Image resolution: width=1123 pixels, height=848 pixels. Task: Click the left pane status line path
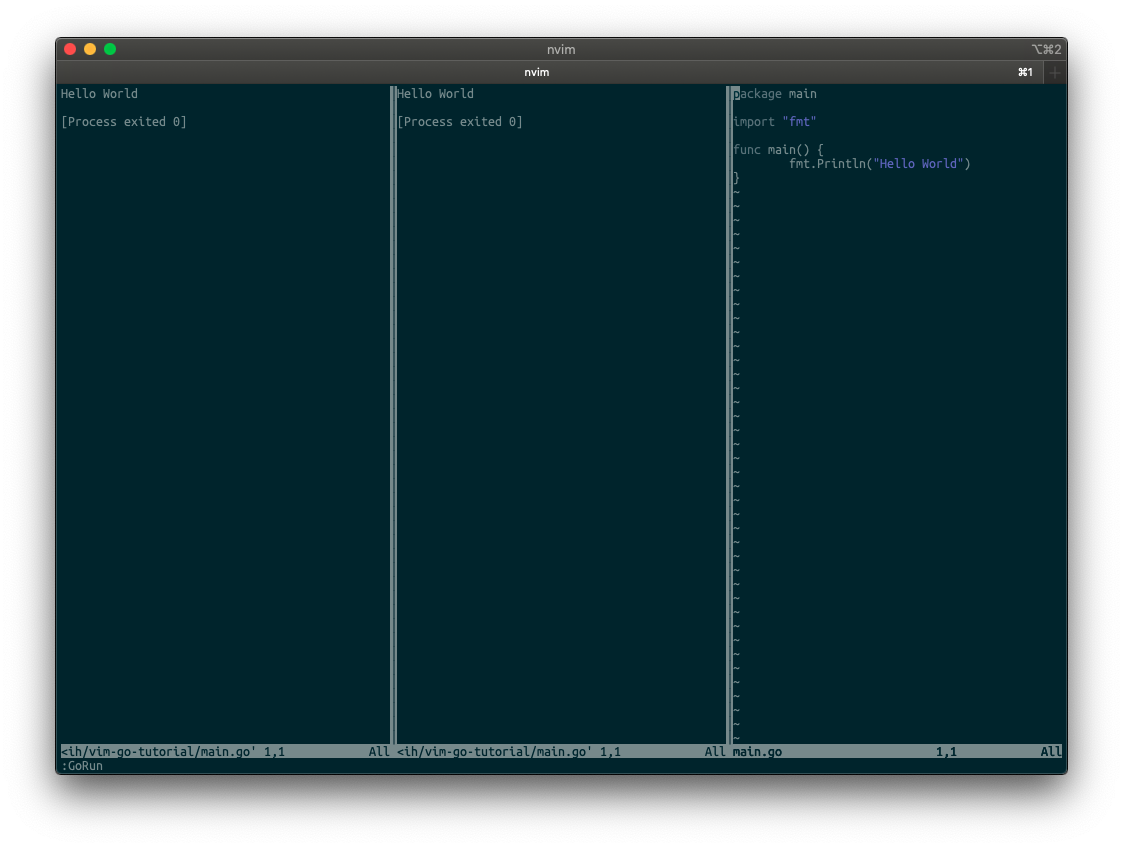click(x=158, y=752)
